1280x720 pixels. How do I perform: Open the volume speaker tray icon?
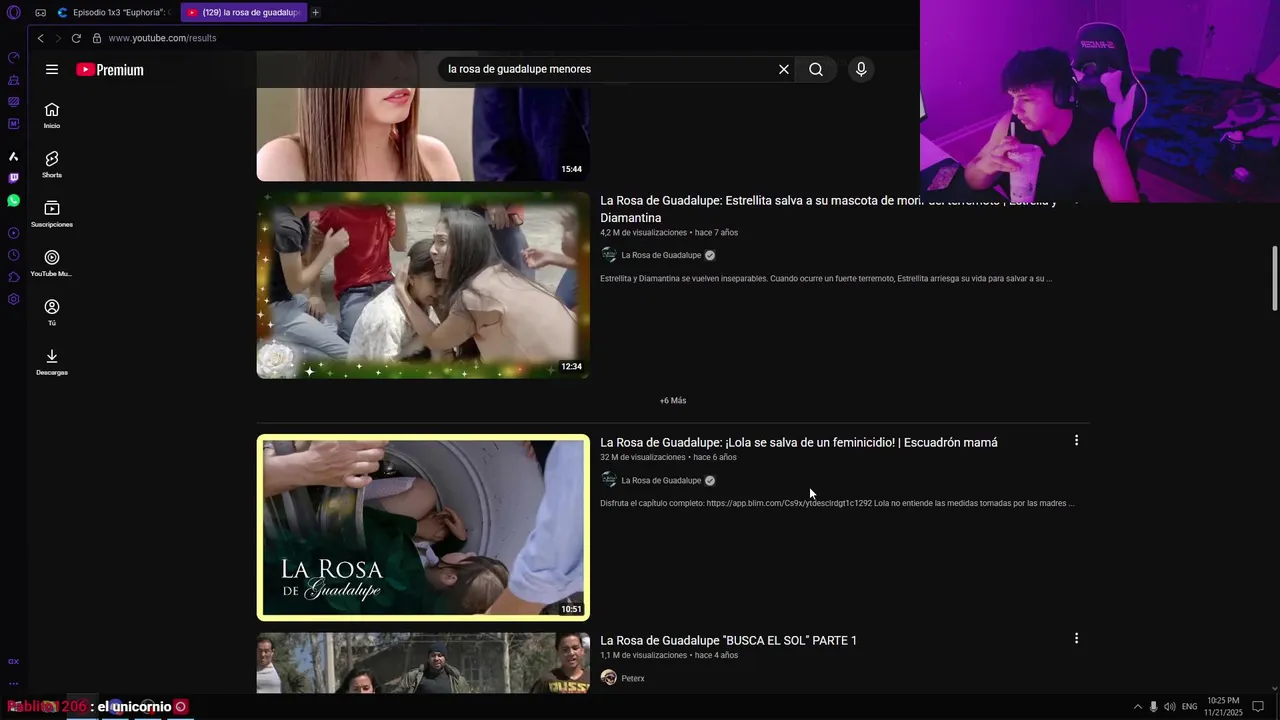(x=1170, y=707)
